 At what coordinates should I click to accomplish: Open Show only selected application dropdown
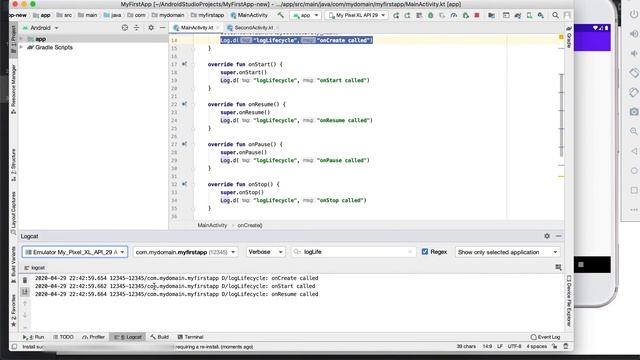click(x=507, y=252)
